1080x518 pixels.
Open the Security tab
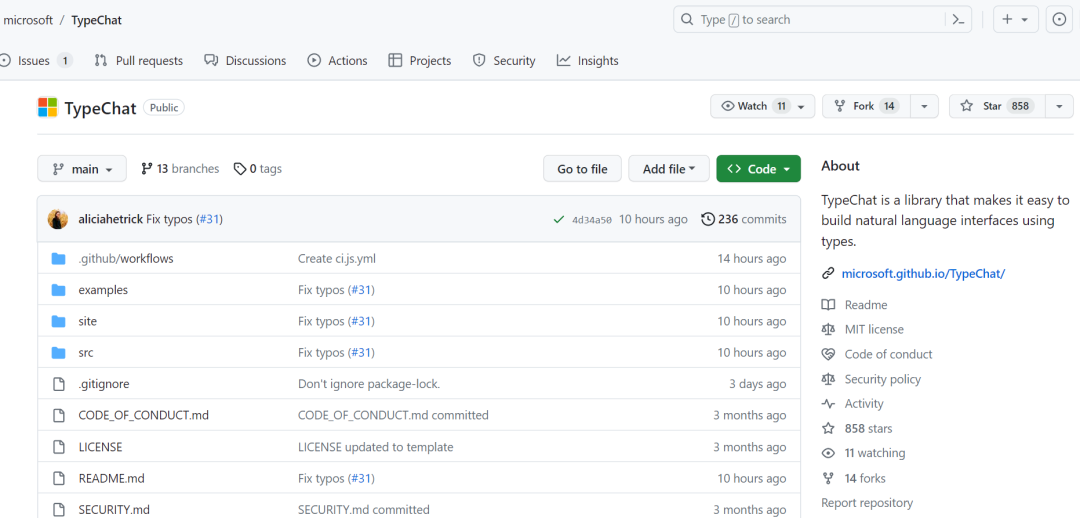click(504, 61)
